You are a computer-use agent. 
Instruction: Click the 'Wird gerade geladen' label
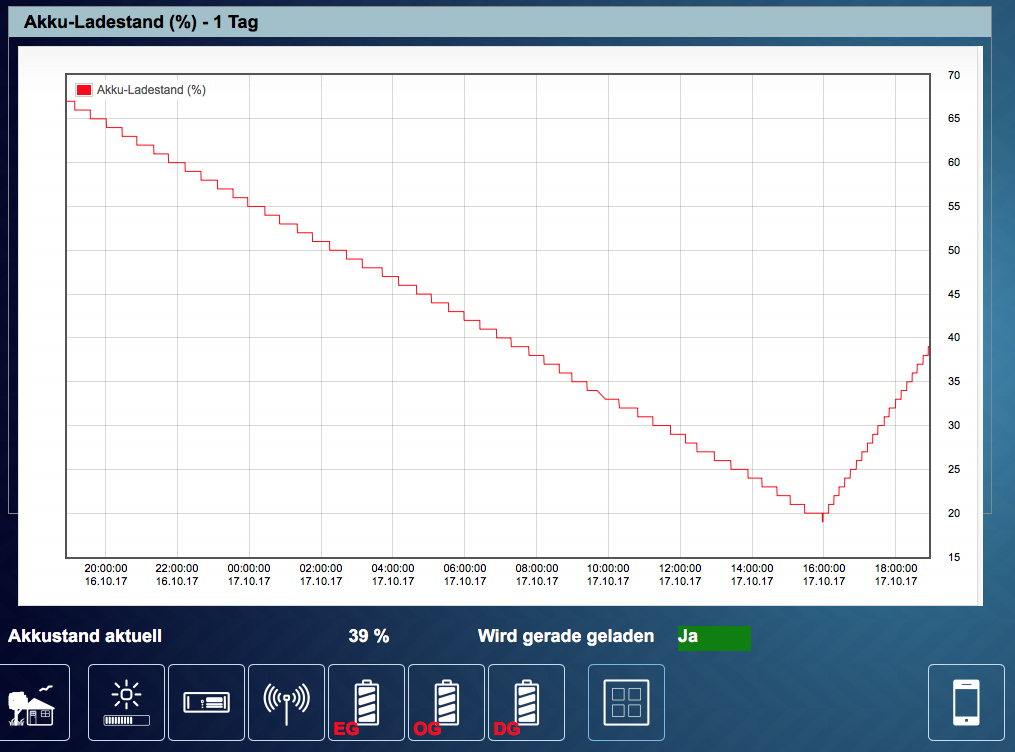pos(566,636)
